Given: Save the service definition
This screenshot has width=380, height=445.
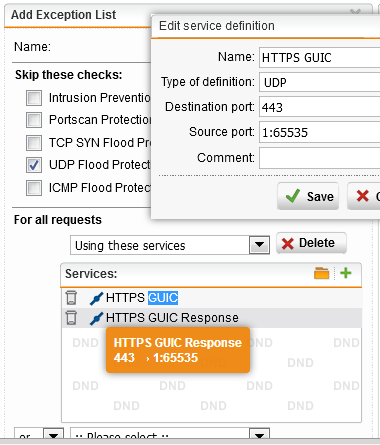Looking at the screenshot, I should tap(308, 196).
